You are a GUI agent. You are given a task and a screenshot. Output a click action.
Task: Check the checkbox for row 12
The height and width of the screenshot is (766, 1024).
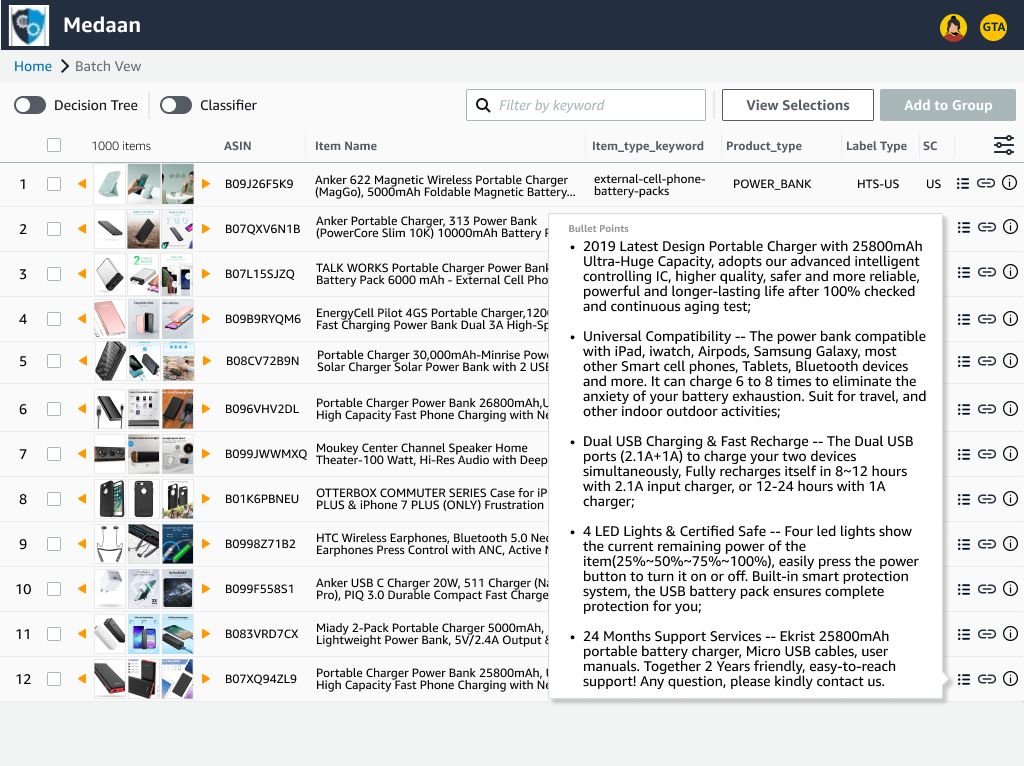(x=54, y=679)
